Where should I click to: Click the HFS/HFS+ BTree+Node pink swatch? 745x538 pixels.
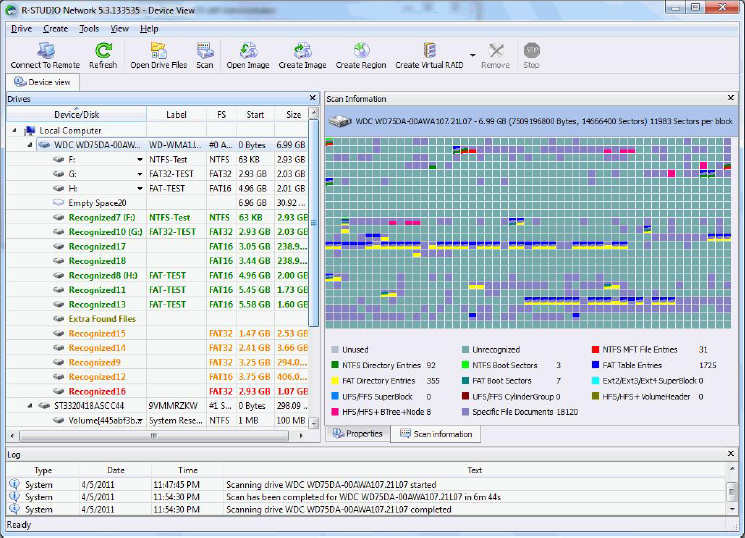(x=334, y=412)
